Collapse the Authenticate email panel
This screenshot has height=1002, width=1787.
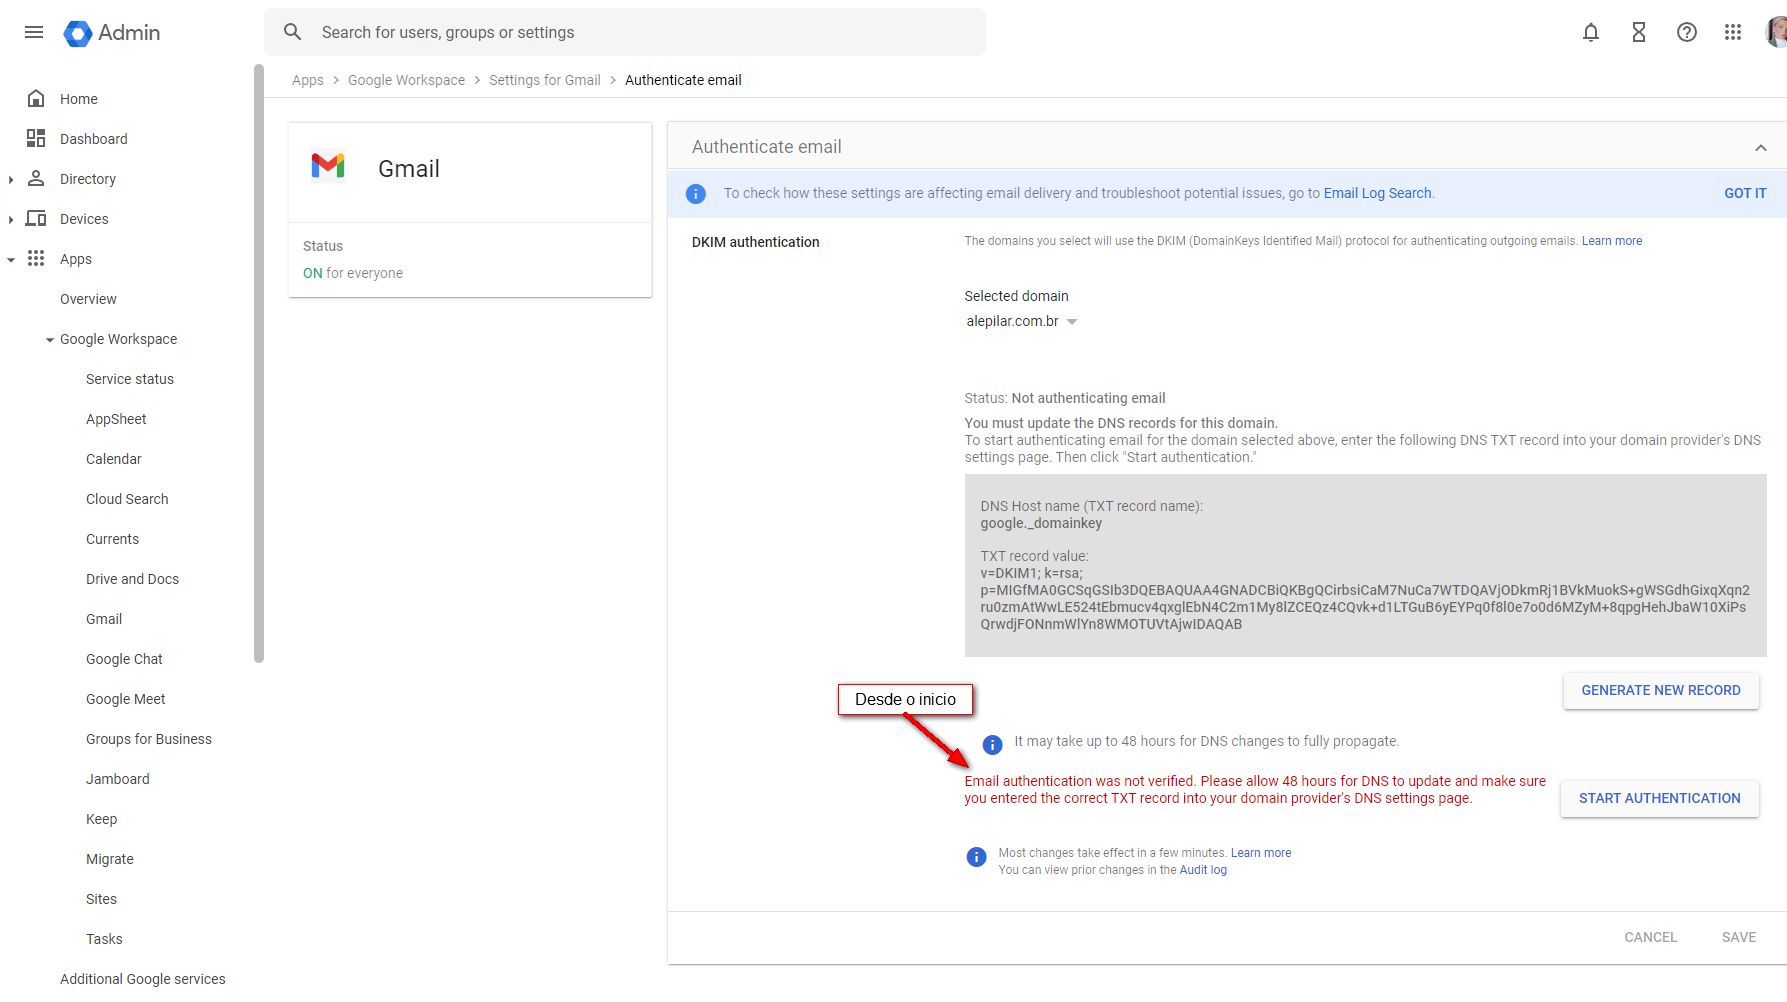(x=1760, y=147)
